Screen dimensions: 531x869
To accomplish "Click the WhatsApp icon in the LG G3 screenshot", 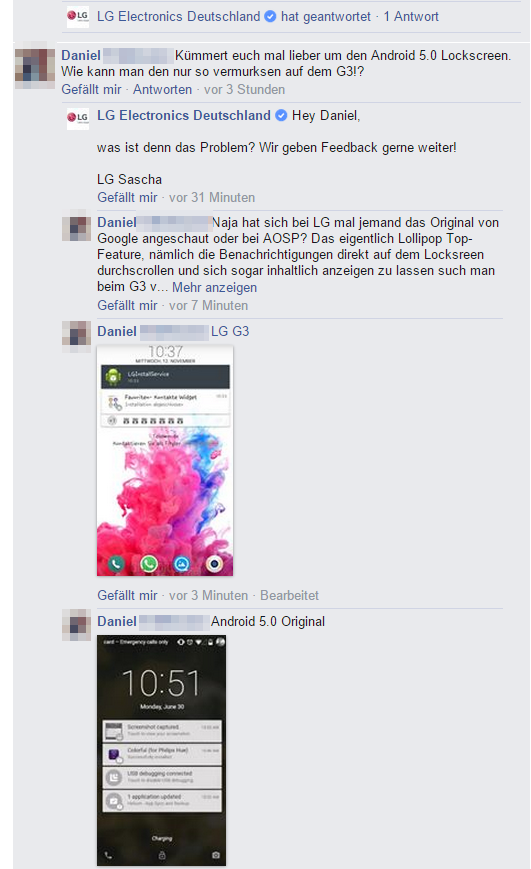I will (x=149, y=564).
